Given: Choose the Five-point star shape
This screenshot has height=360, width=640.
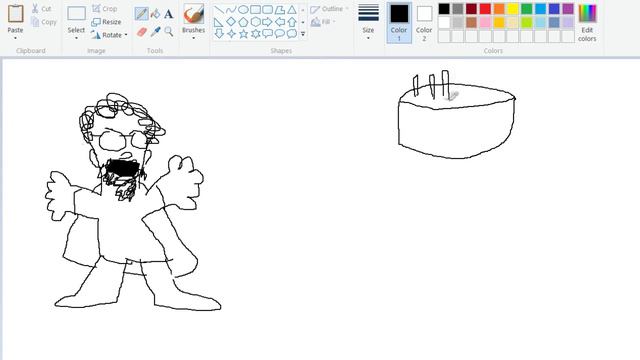Looking at the screenshot, I should pyautogui.click(x=243, y=33).
